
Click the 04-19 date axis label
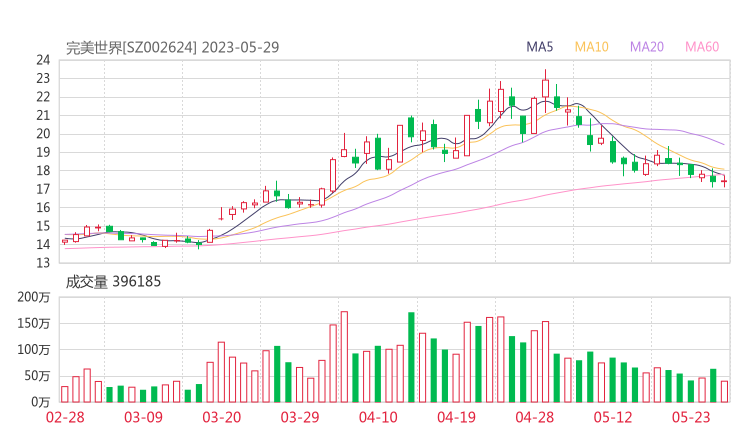456,417
